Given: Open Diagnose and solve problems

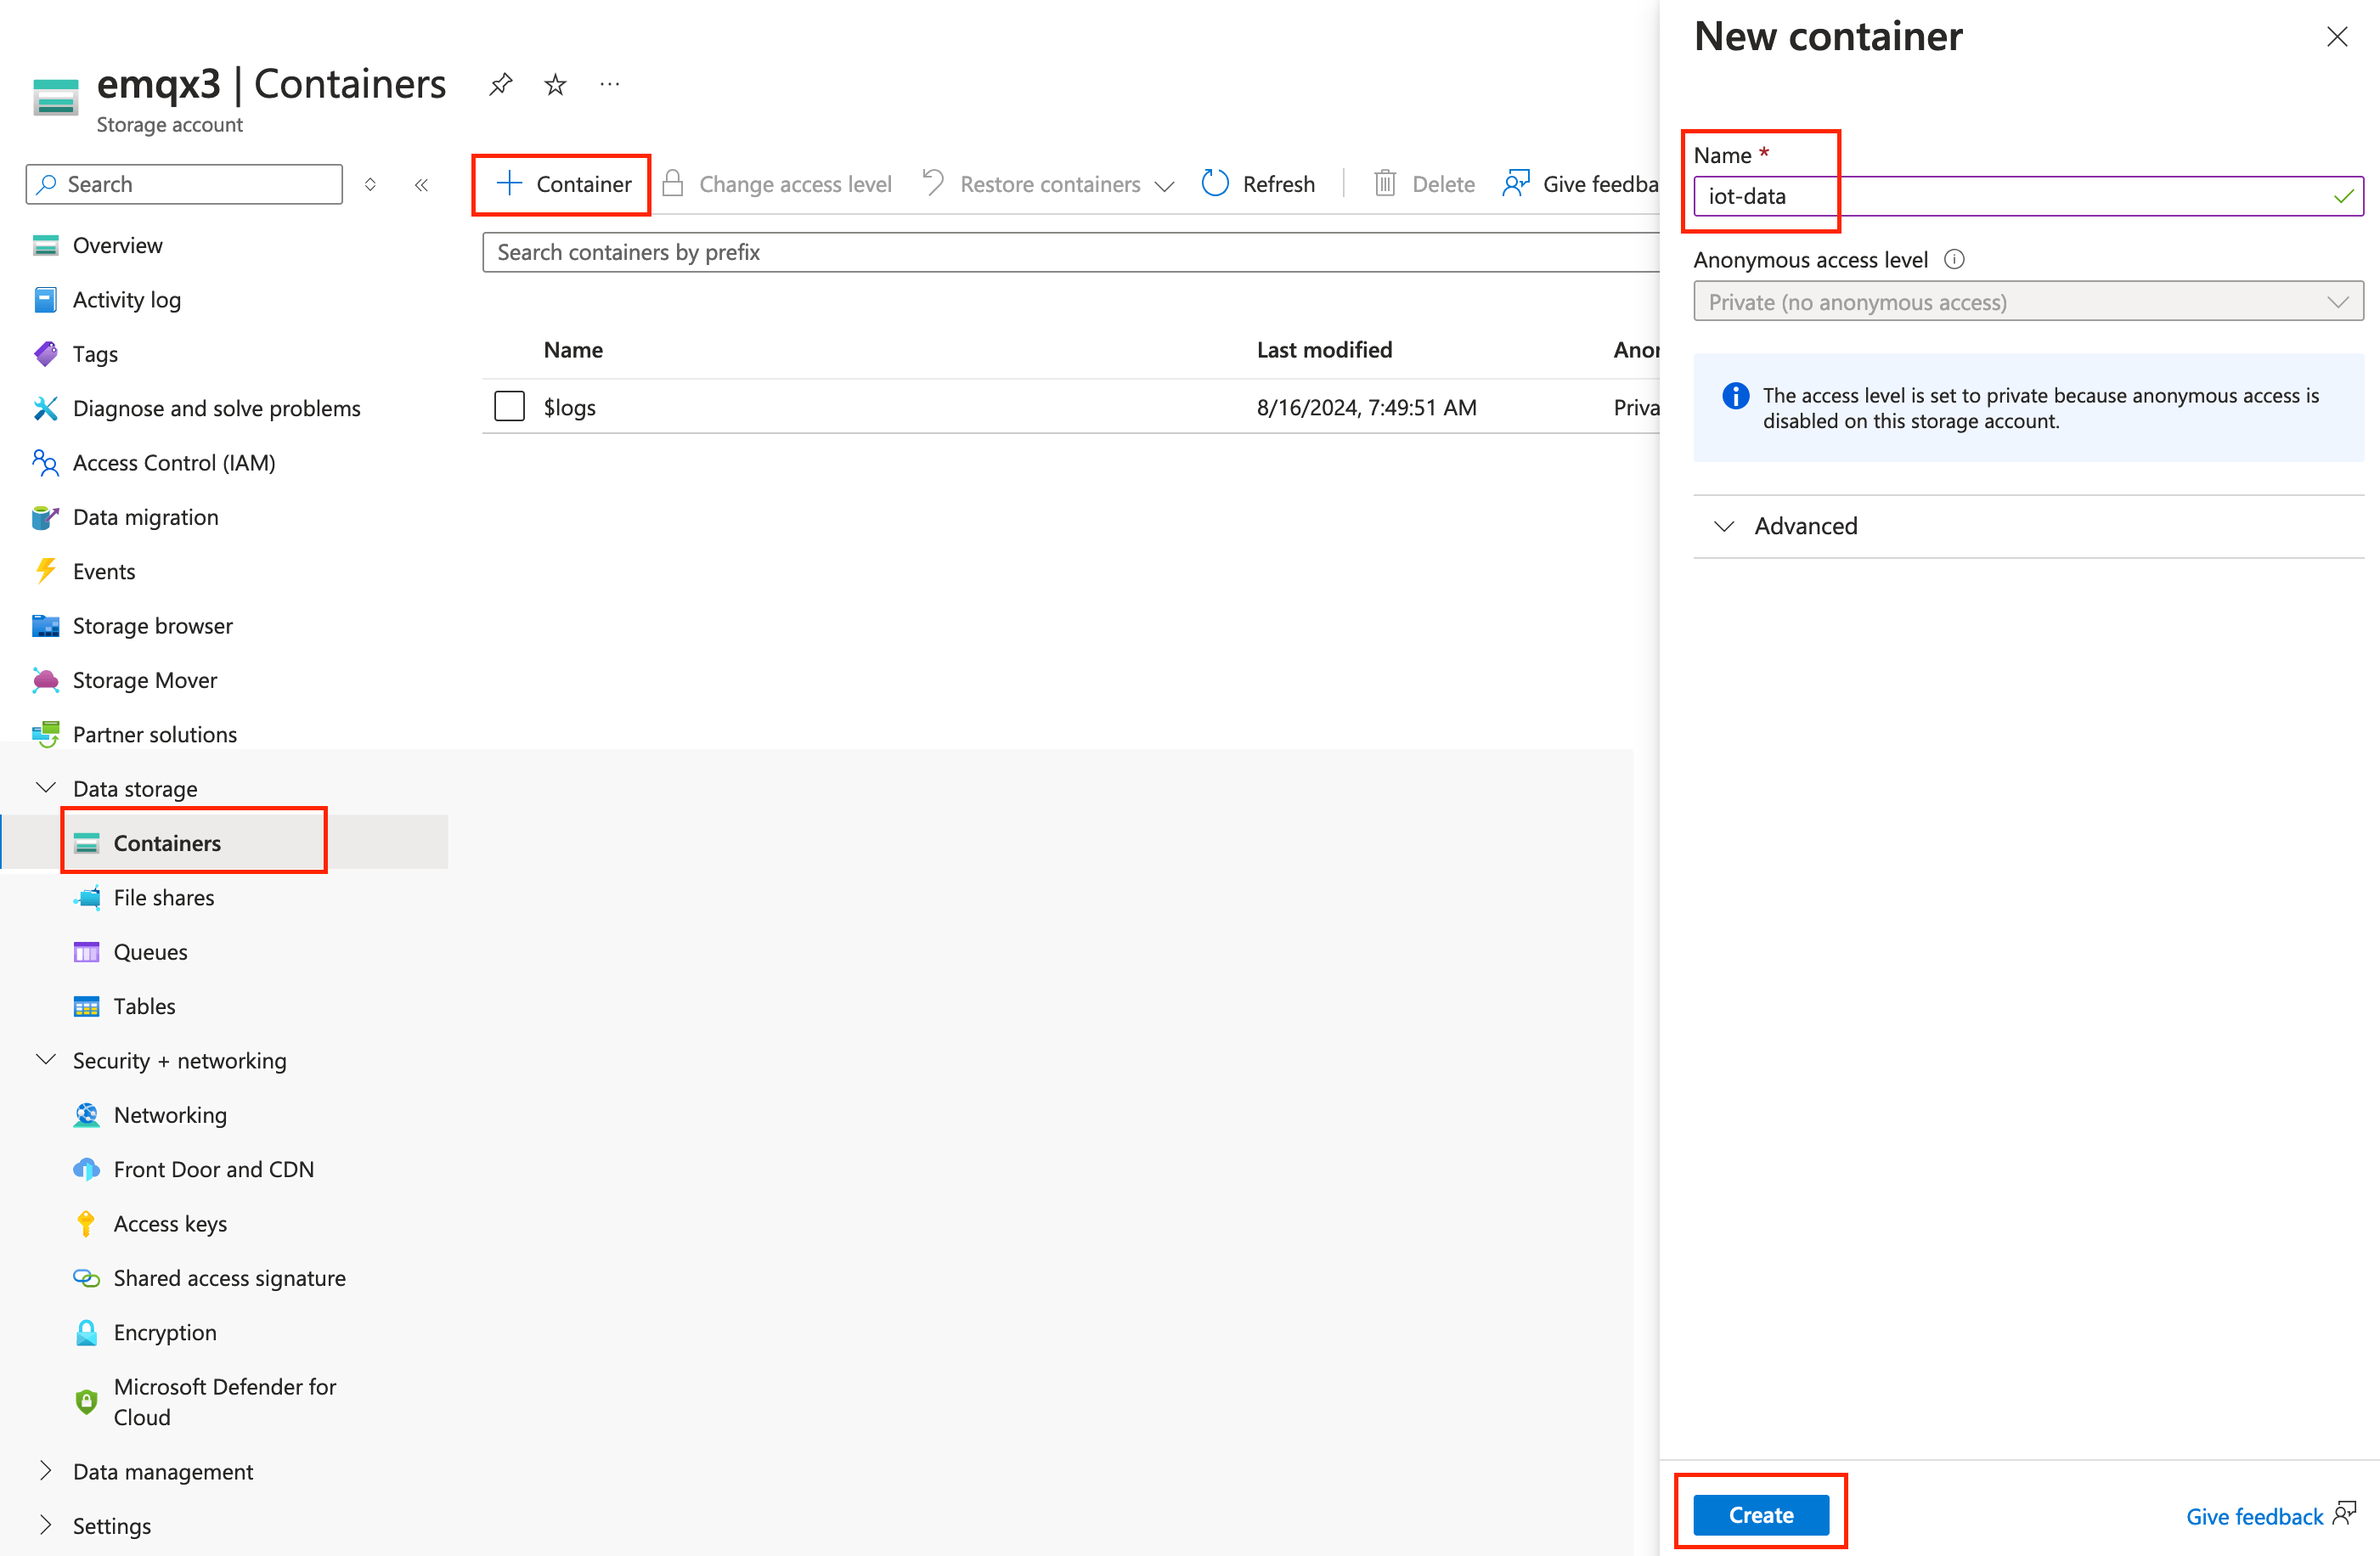Looking at the screenshot, I should (217, 408).
